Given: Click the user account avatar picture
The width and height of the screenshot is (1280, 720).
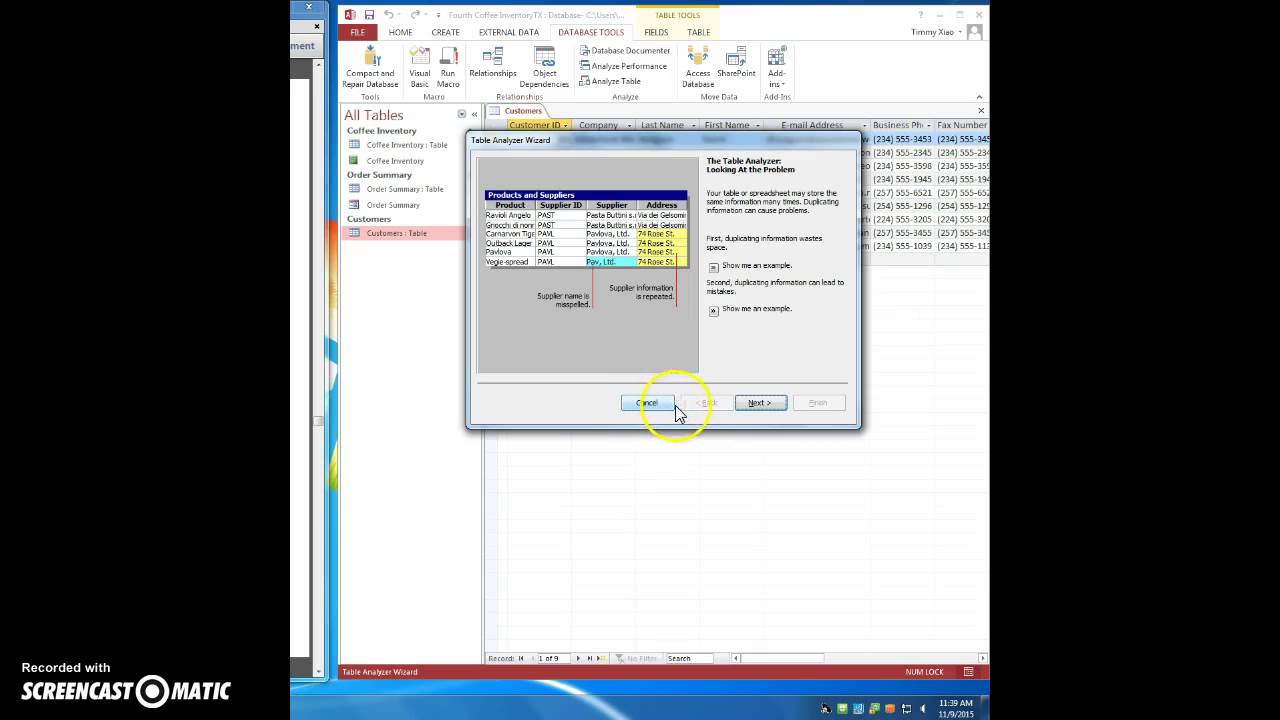Looking at the screenshot, I should coord(975,32).
